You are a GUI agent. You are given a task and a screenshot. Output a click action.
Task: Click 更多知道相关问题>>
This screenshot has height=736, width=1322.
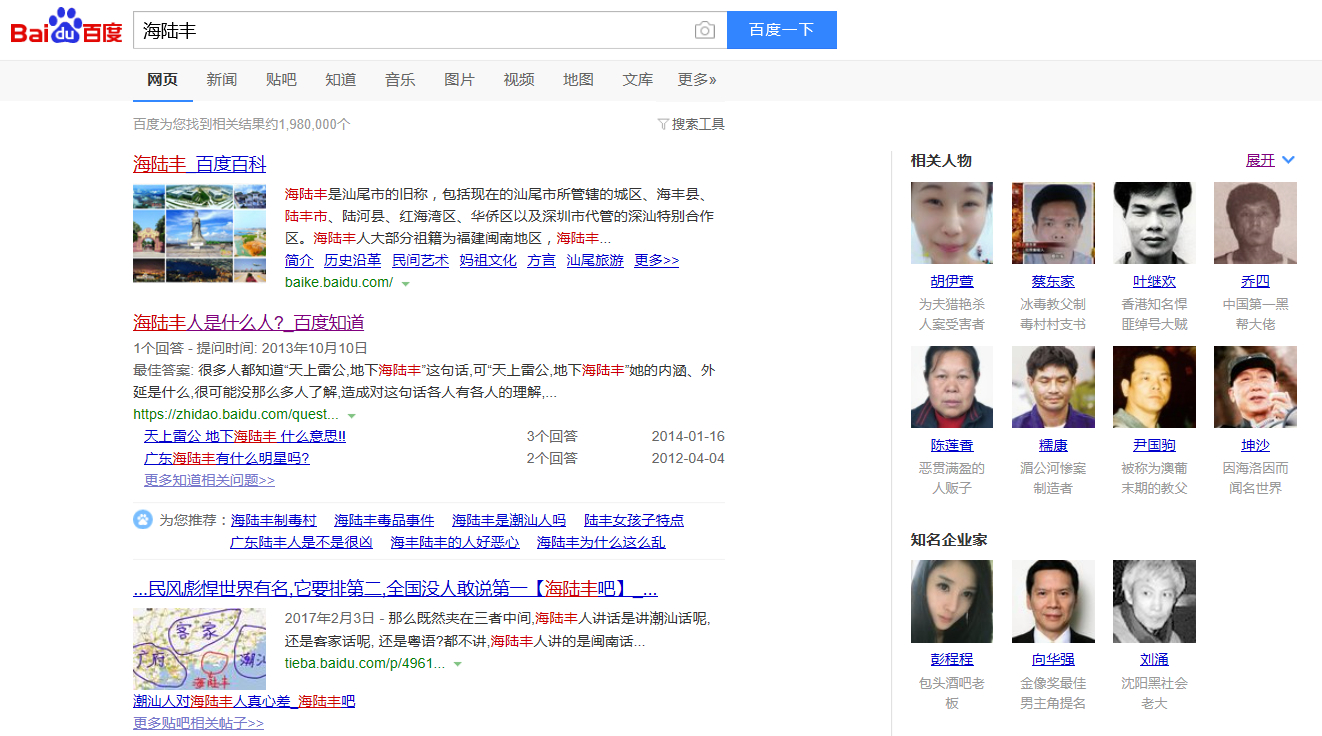coord(209,480)
